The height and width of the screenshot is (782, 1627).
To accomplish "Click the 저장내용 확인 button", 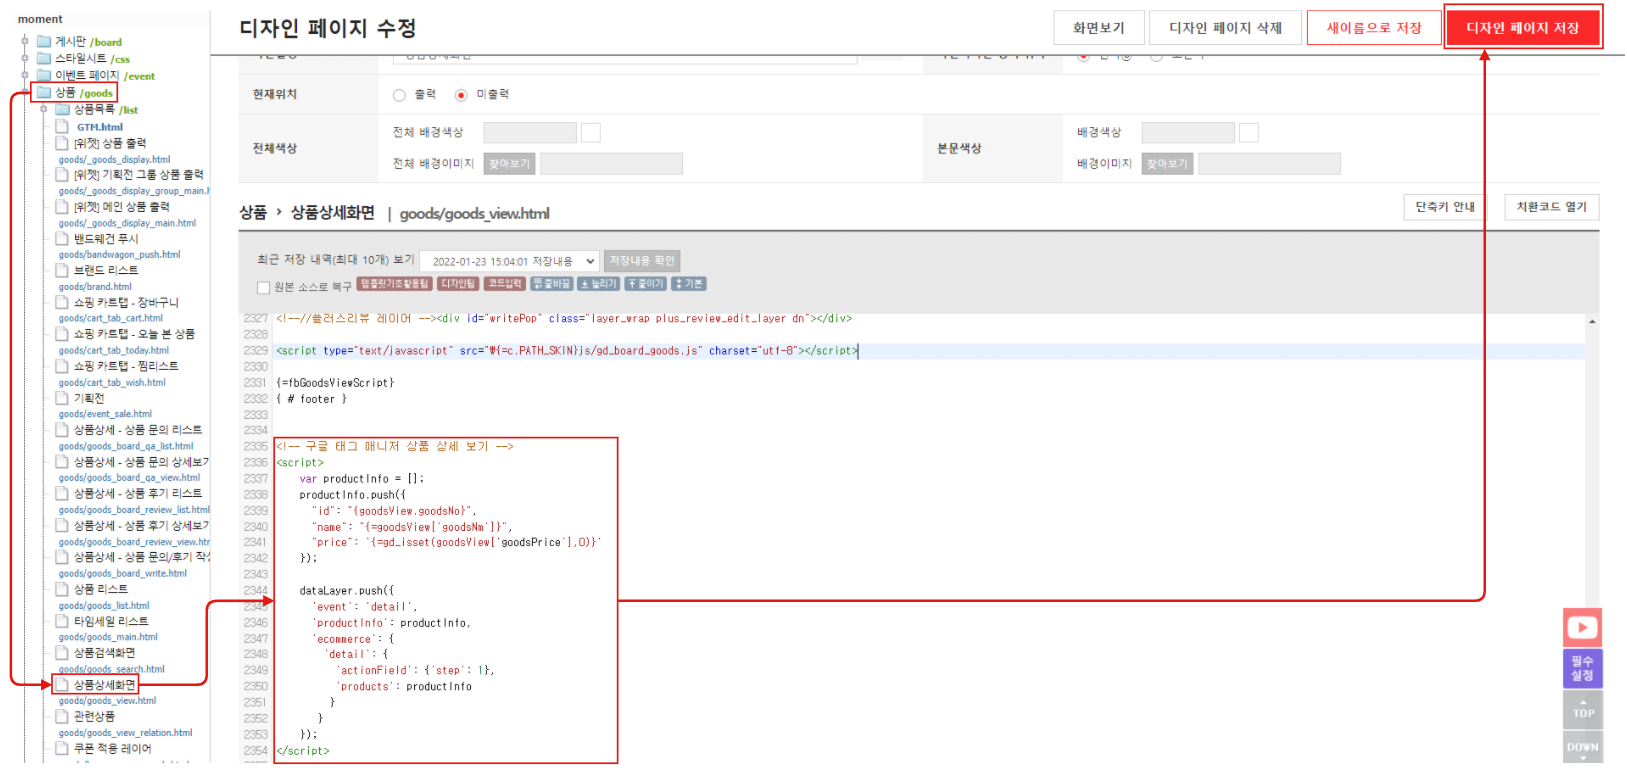I will [x=642, y=261].
